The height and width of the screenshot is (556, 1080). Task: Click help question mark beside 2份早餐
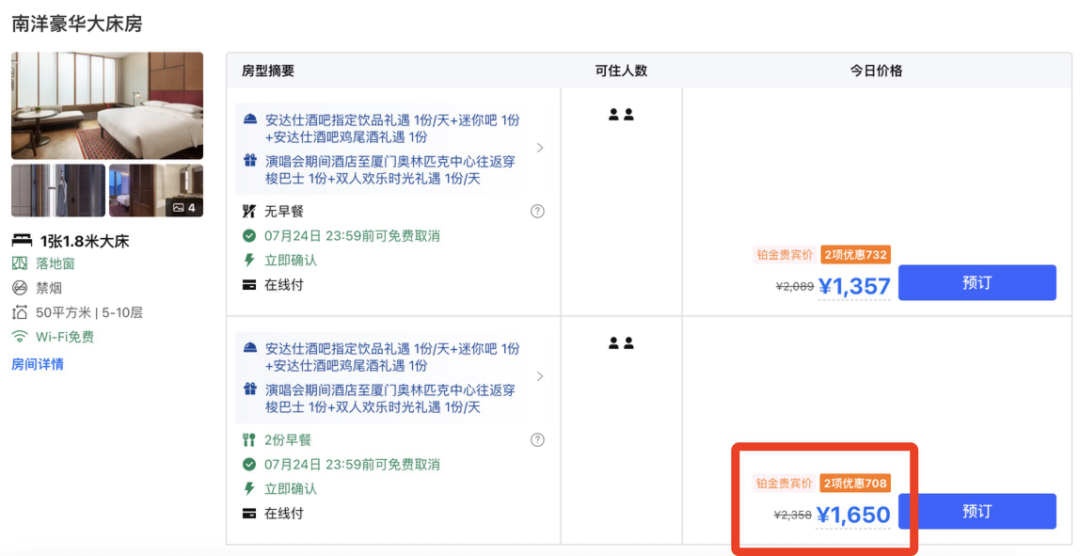(537, 440)
